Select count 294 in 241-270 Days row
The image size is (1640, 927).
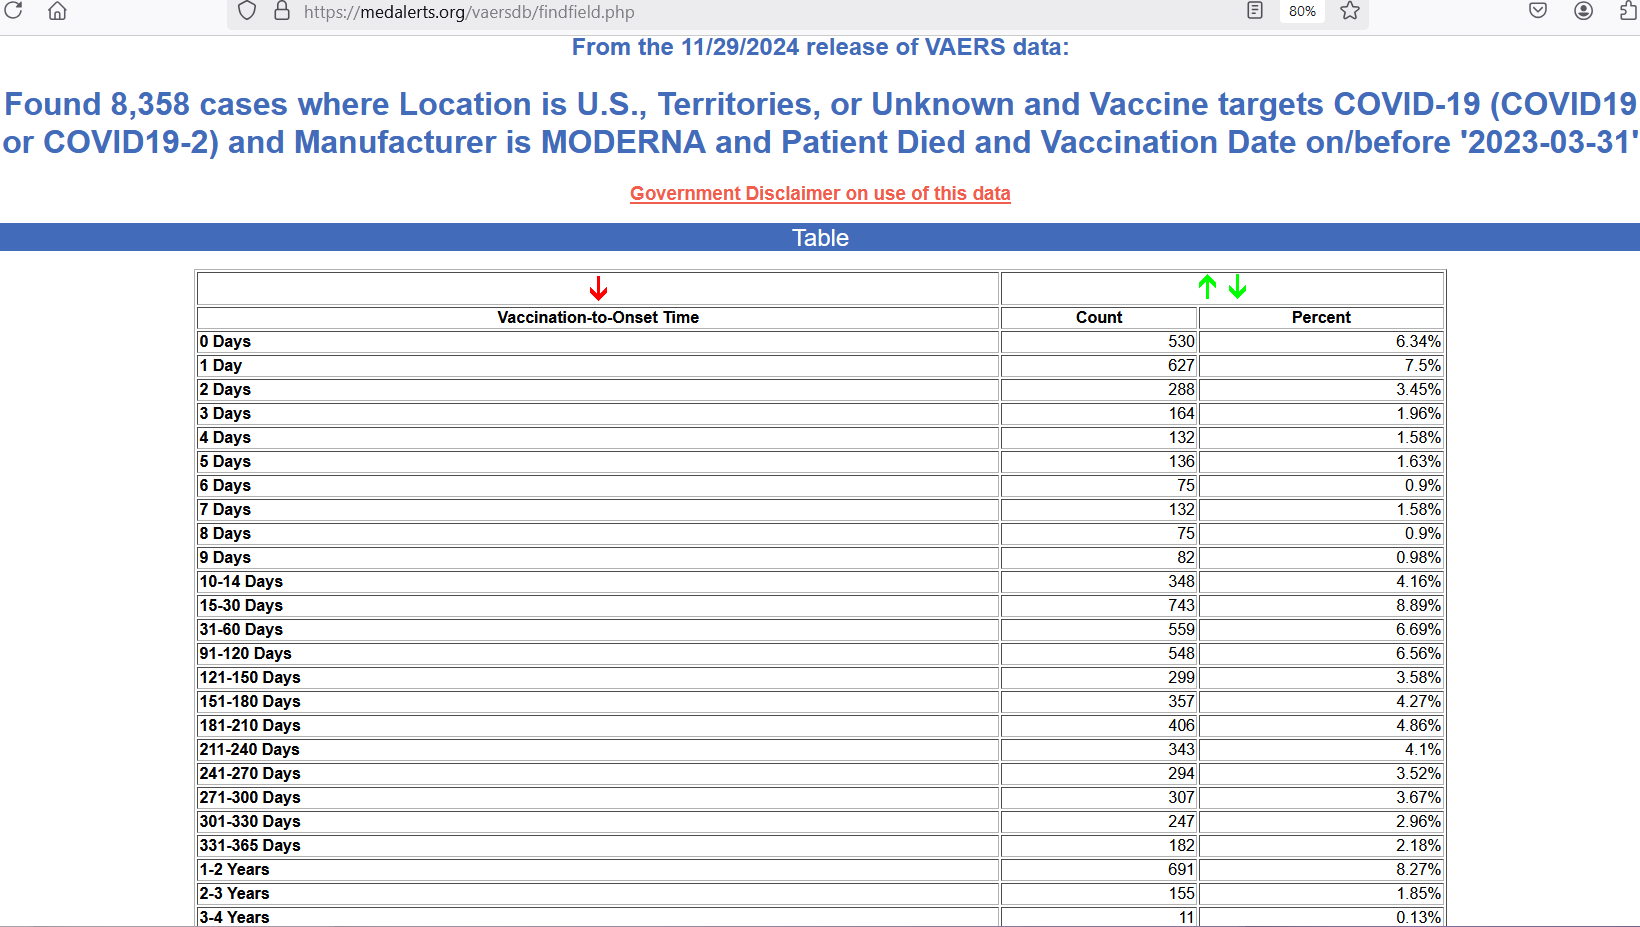point(1181,773)
